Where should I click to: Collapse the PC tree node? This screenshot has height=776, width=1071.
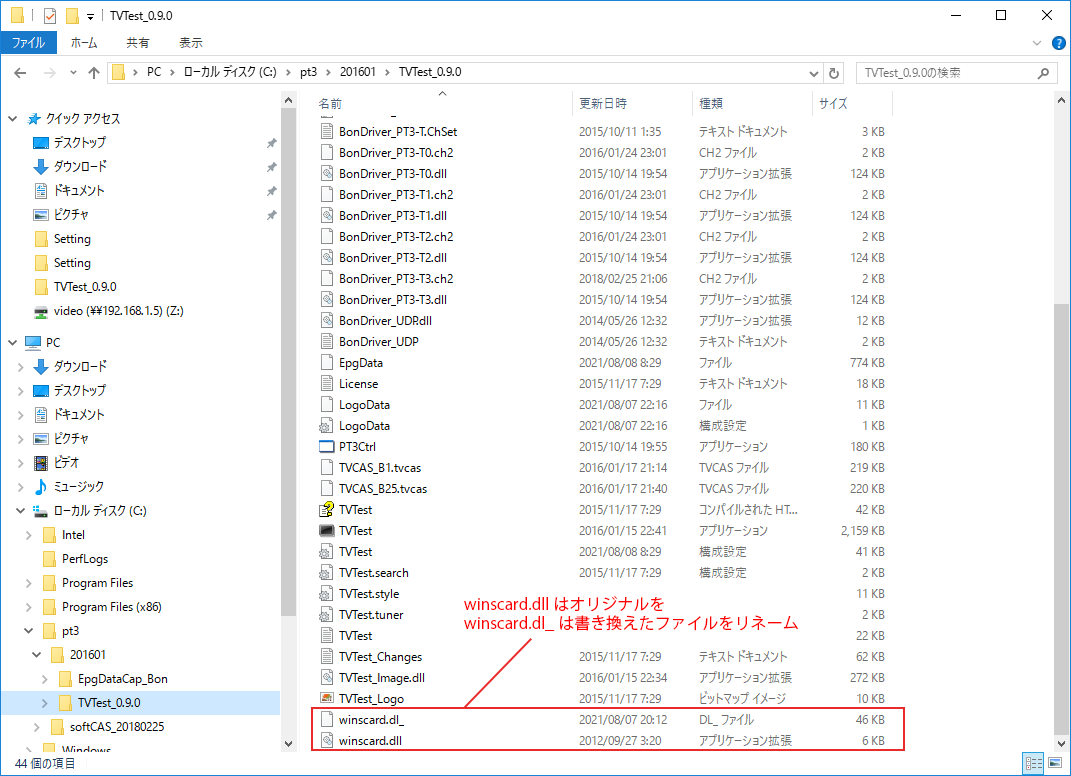pos(12,342)
